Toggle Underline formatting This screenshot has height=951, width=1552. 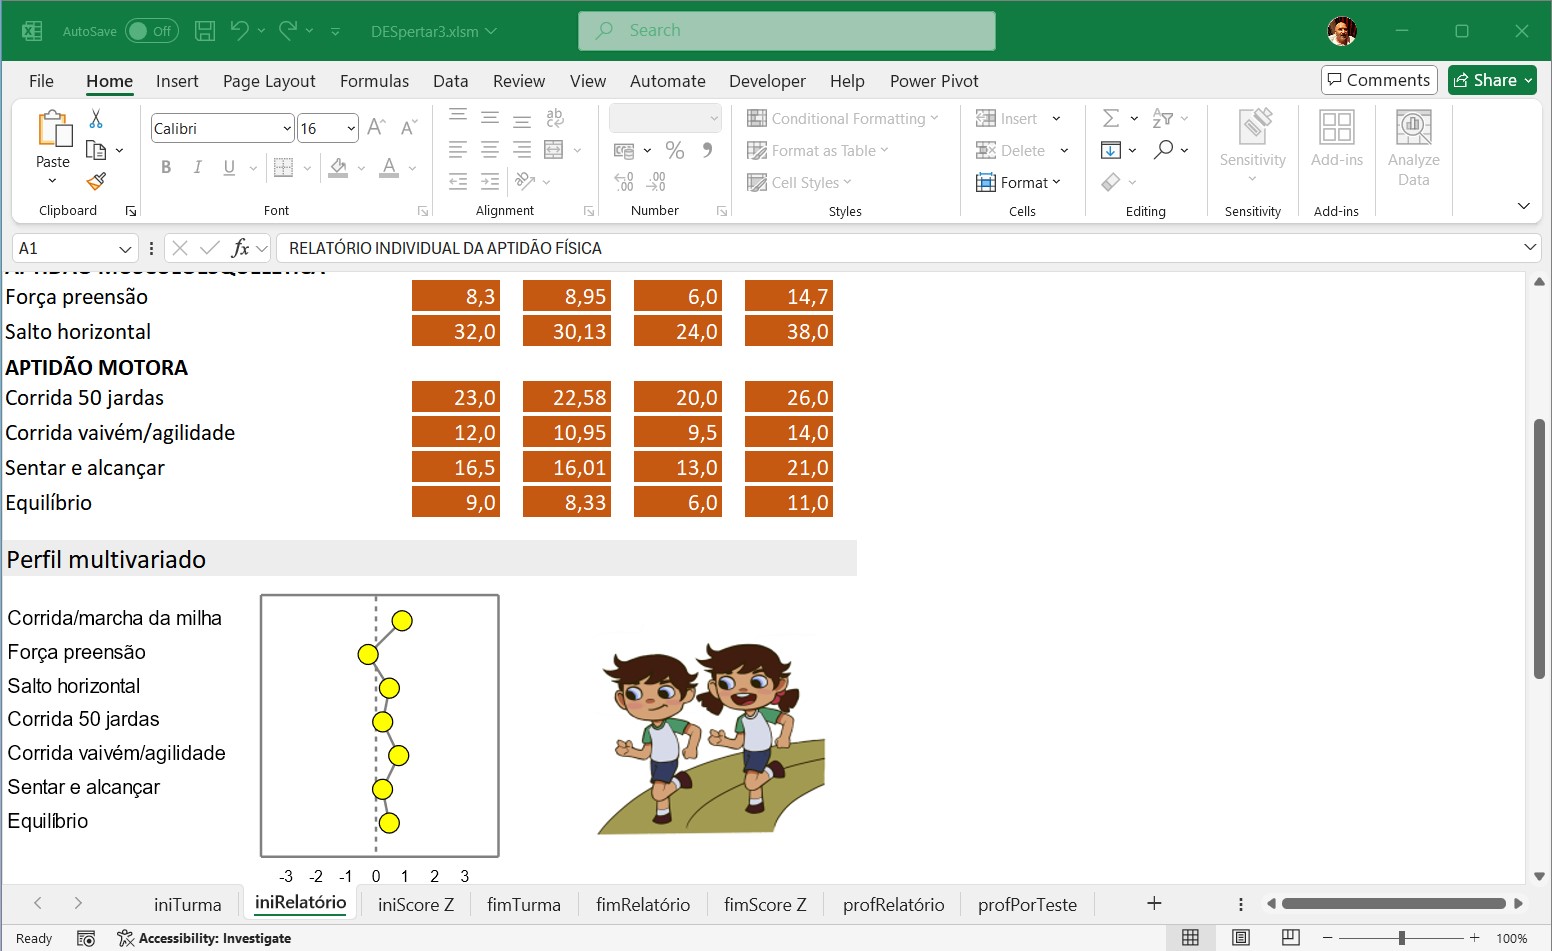point(229,167)
